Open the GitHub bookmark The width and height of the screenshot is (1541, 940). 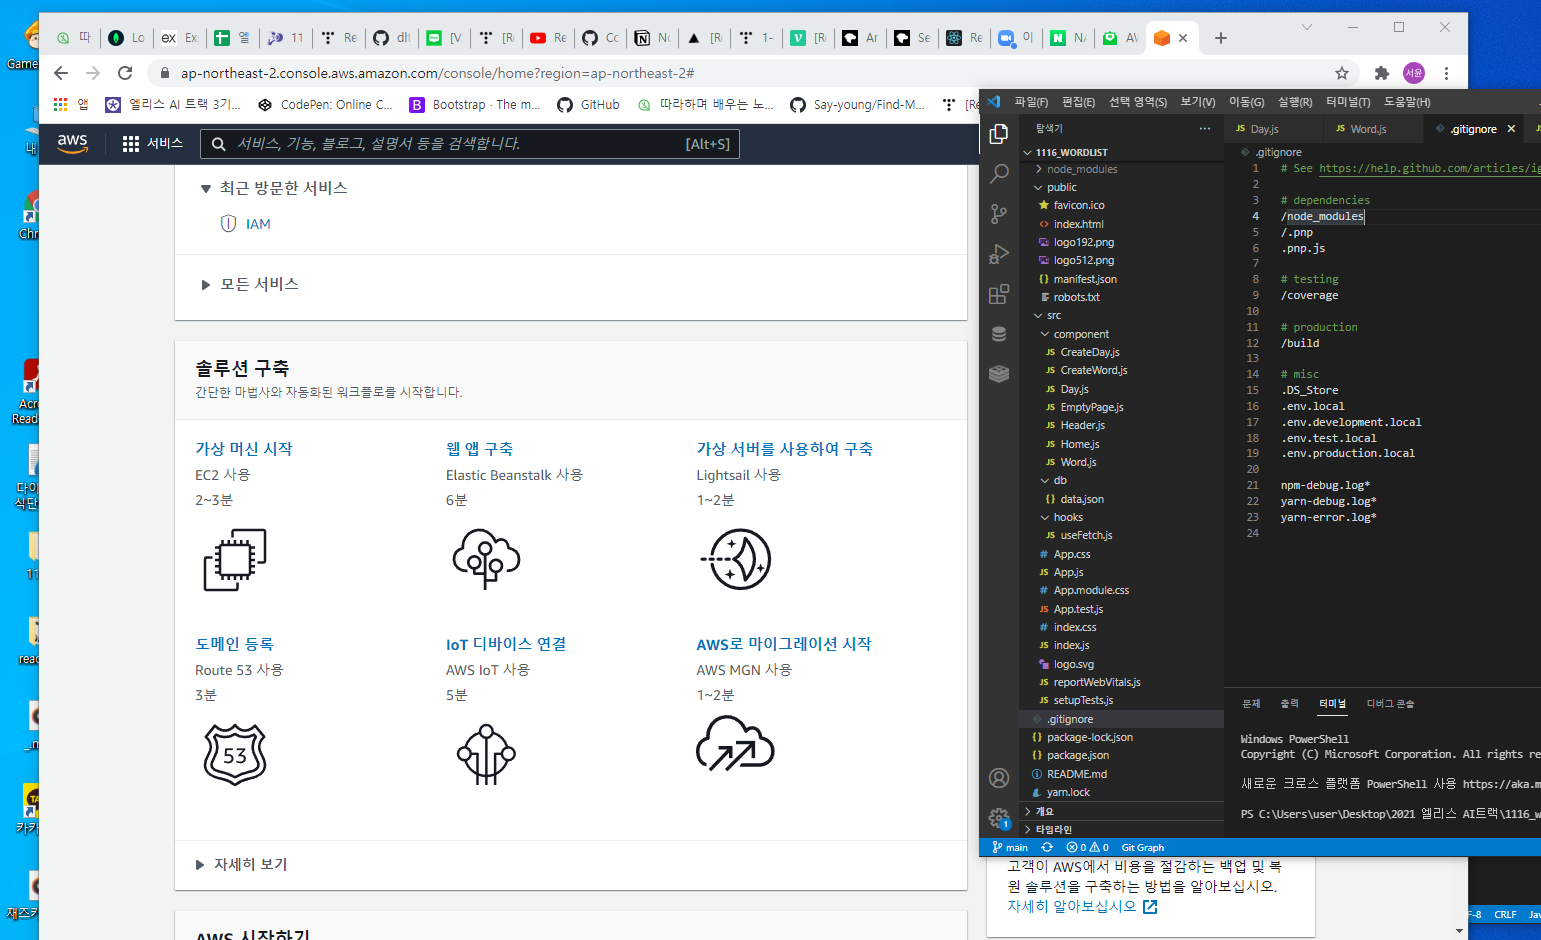(588, 104)
